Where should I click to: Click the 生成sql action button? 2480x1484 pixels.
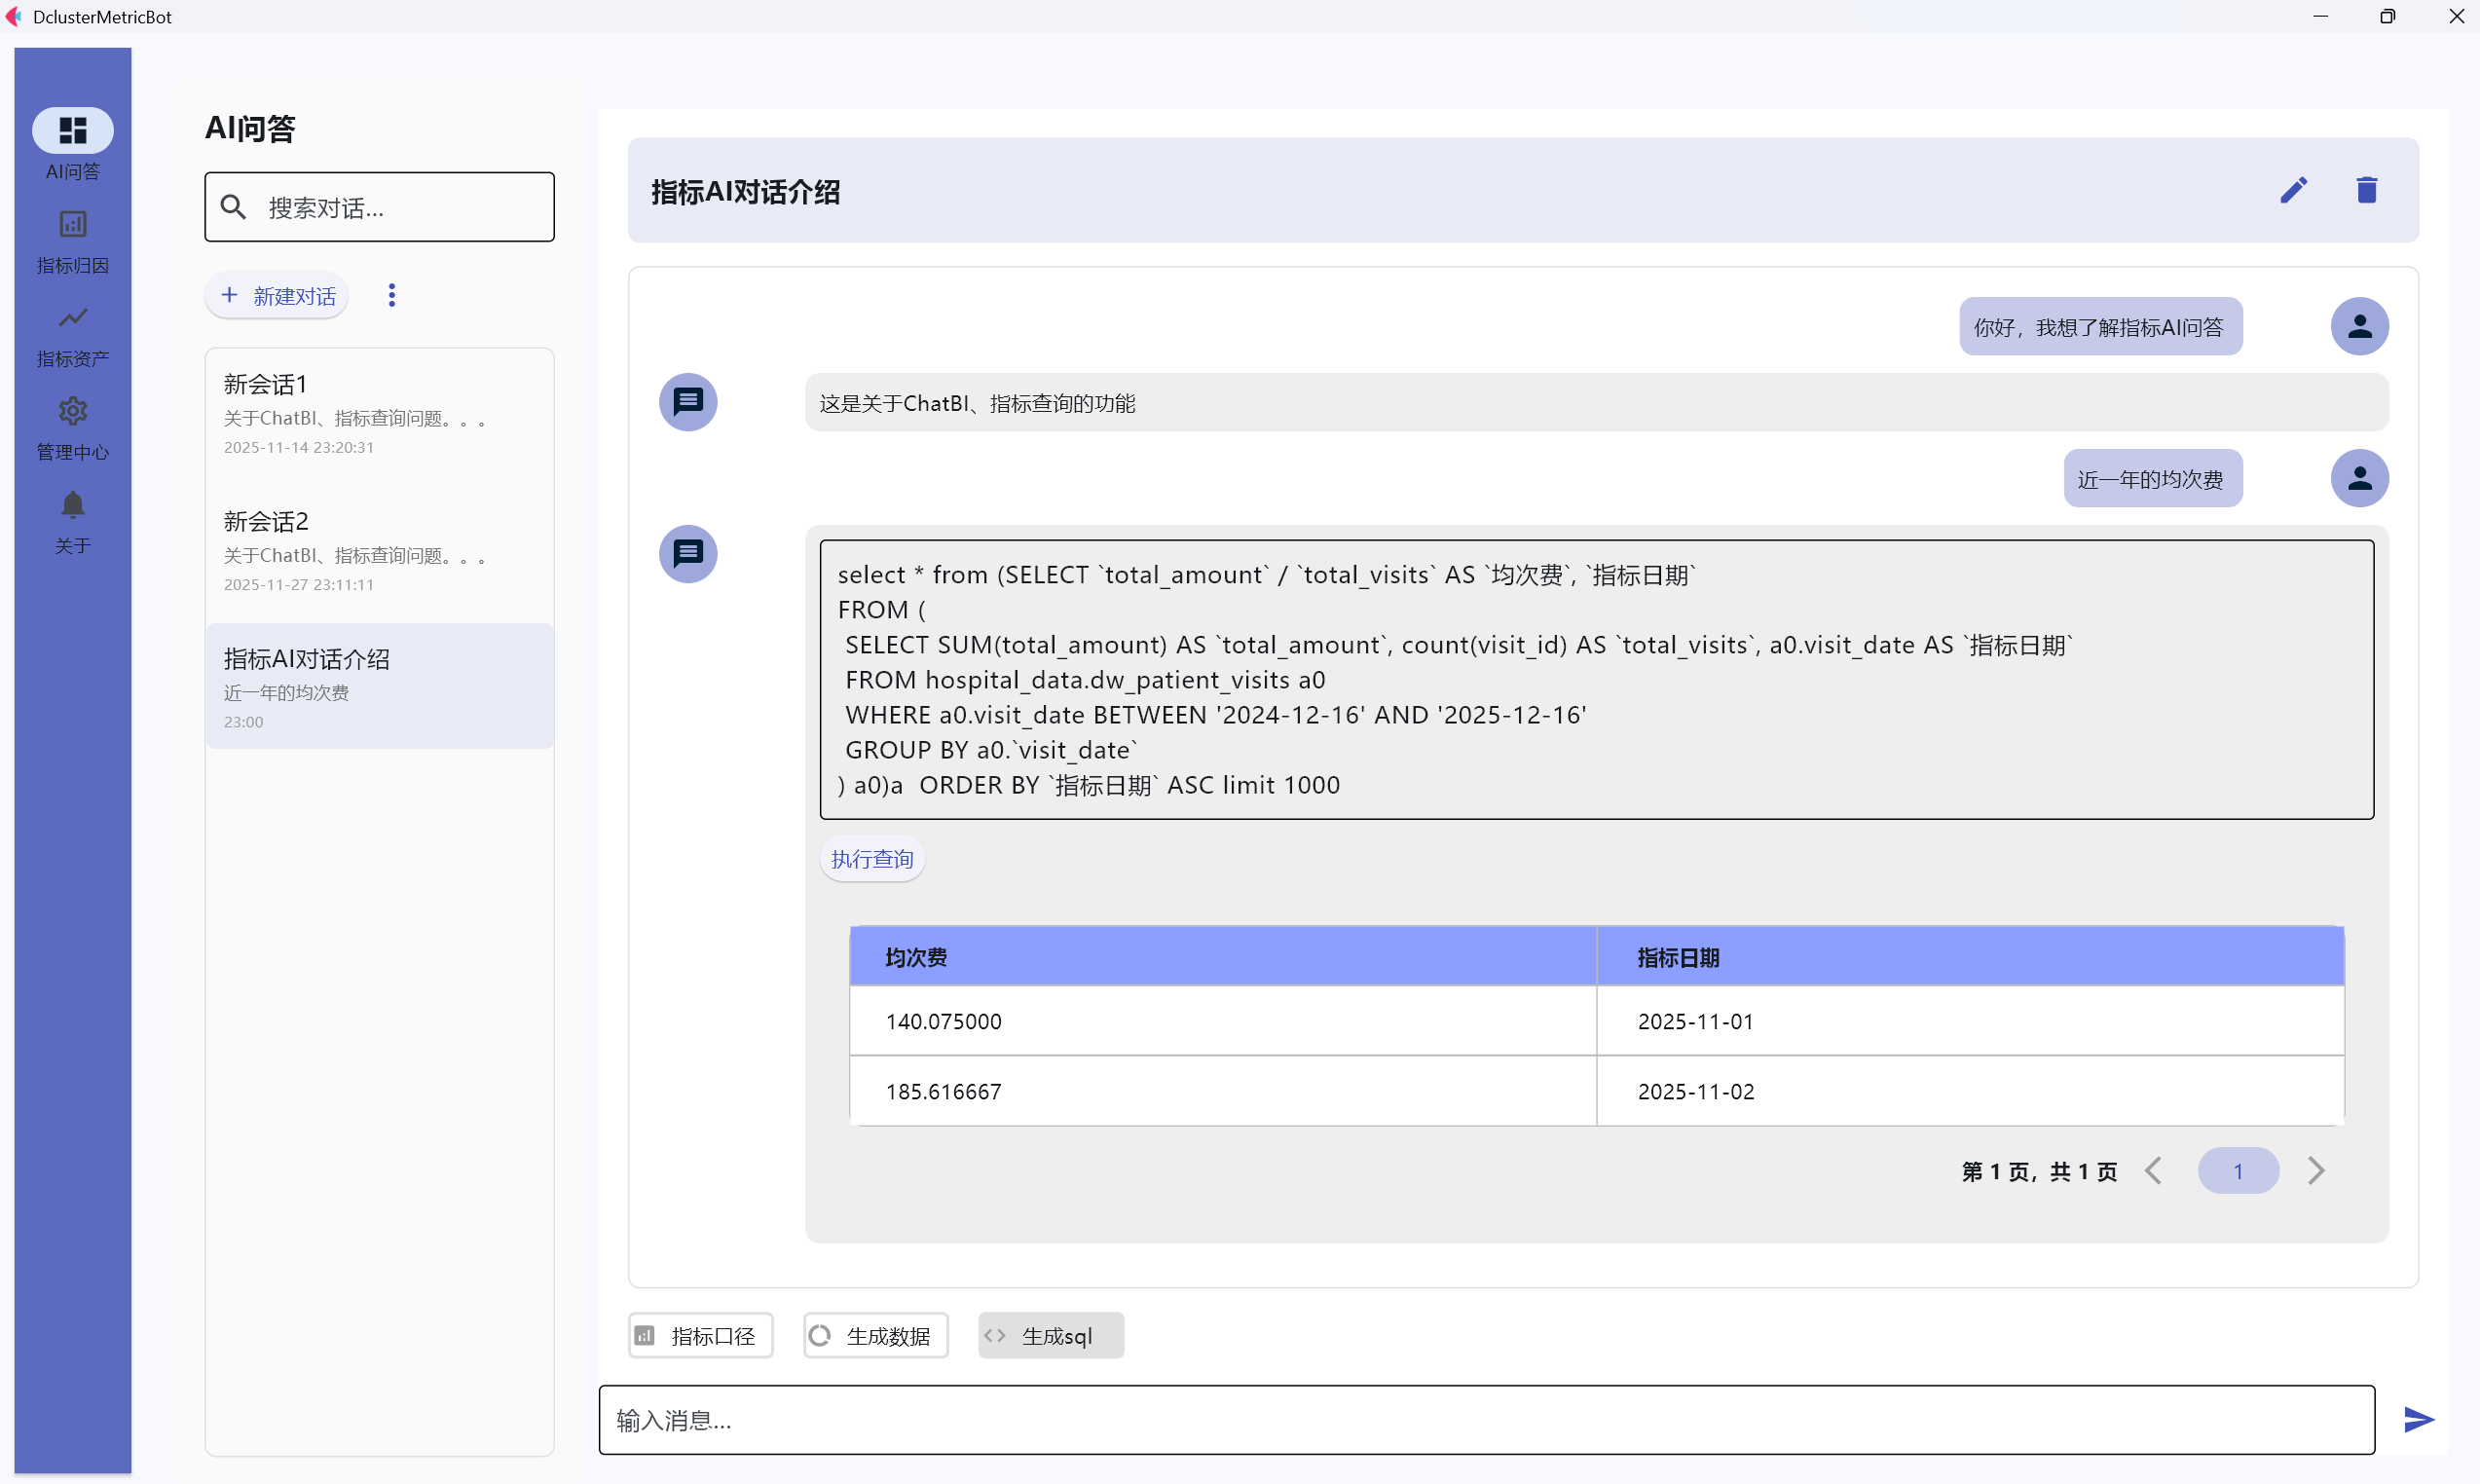(1050, 1334)
